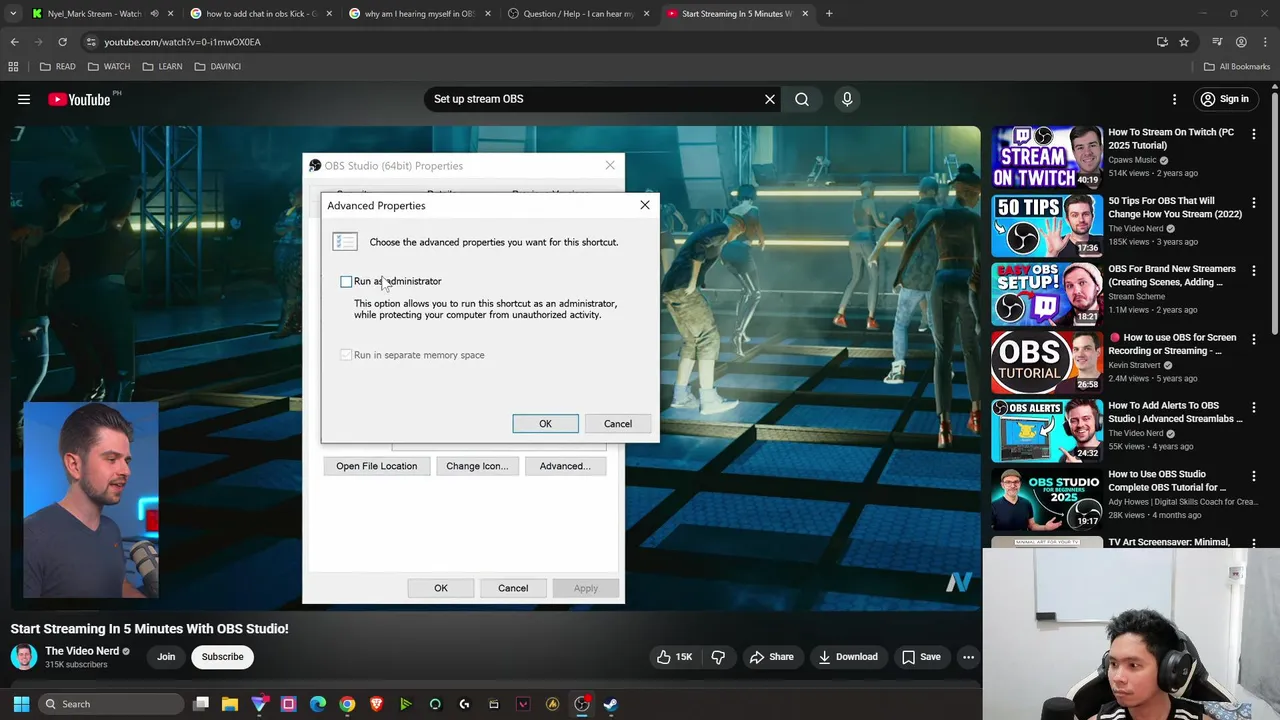Click Cancel in OBS Studio Properties window
Image resolution: width=1280 pixels, height=720 pixels.
pyautogui.click(x=513, y=588)
